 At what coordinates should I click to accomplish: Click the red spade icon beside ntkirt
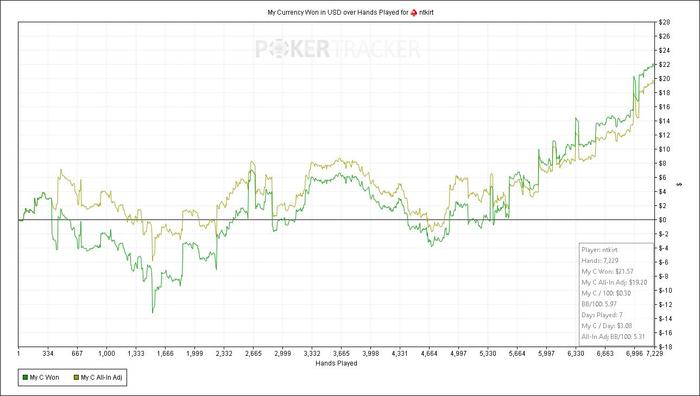pyautogui.click(x=413, y=13)
